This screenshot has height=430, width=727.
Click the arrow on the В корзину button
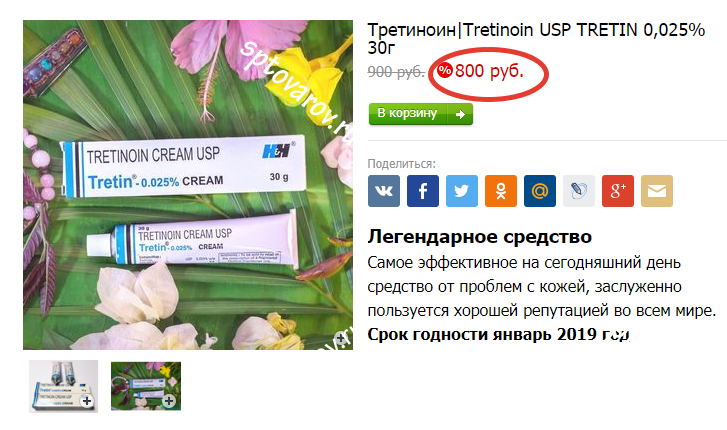pyautogui.click(x=460, y=115)
